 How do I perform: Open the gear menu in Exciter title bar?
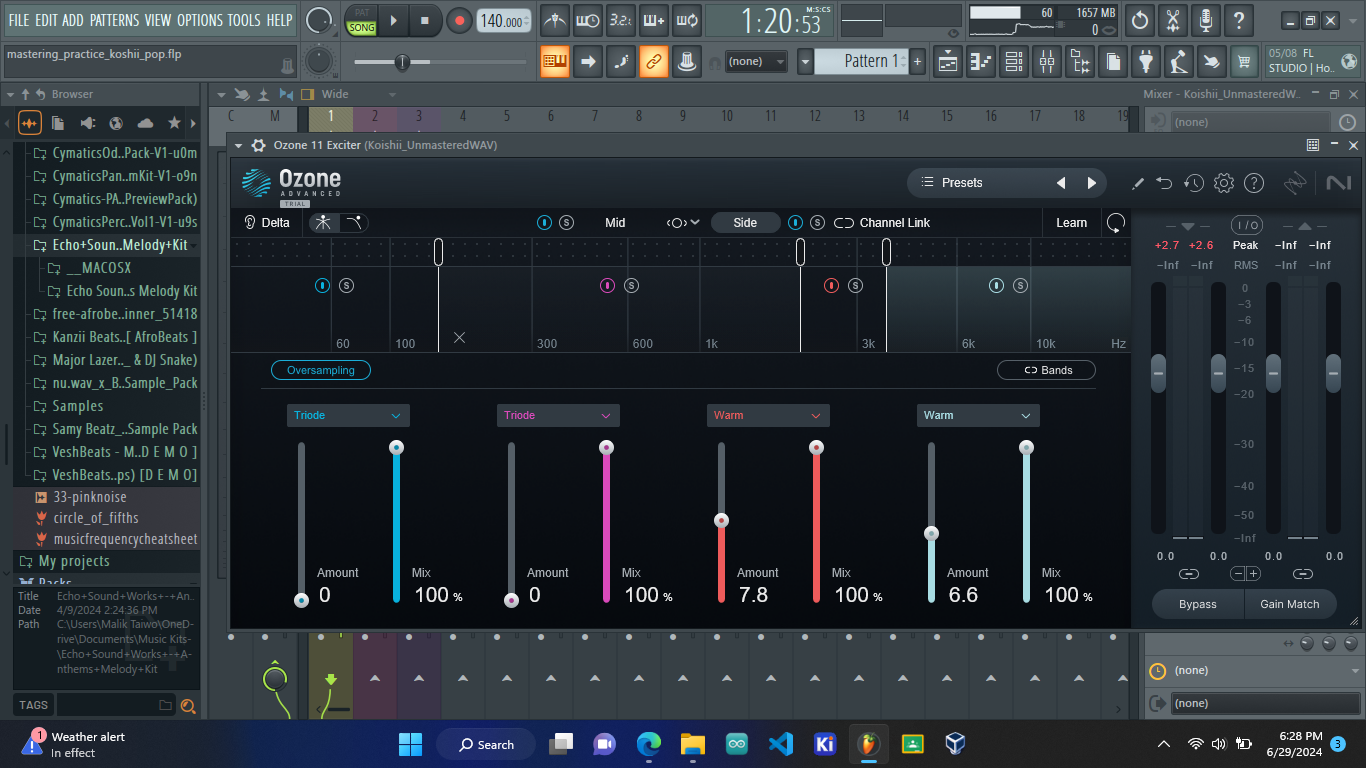tap(258, 145)
